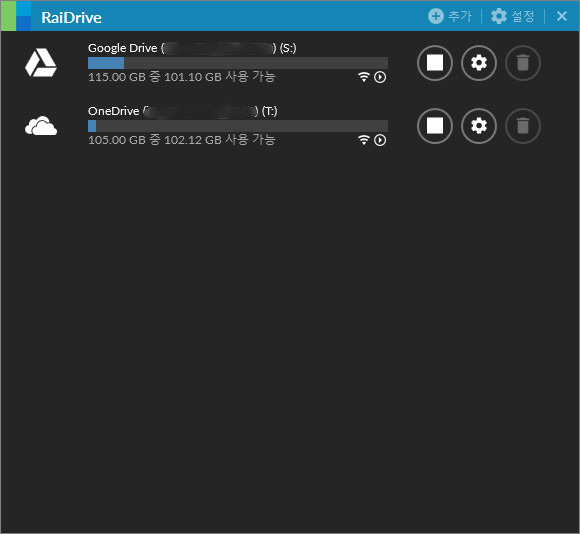Click the Google Drive service icon
This screenshot has width=580, height=534.
41,62
